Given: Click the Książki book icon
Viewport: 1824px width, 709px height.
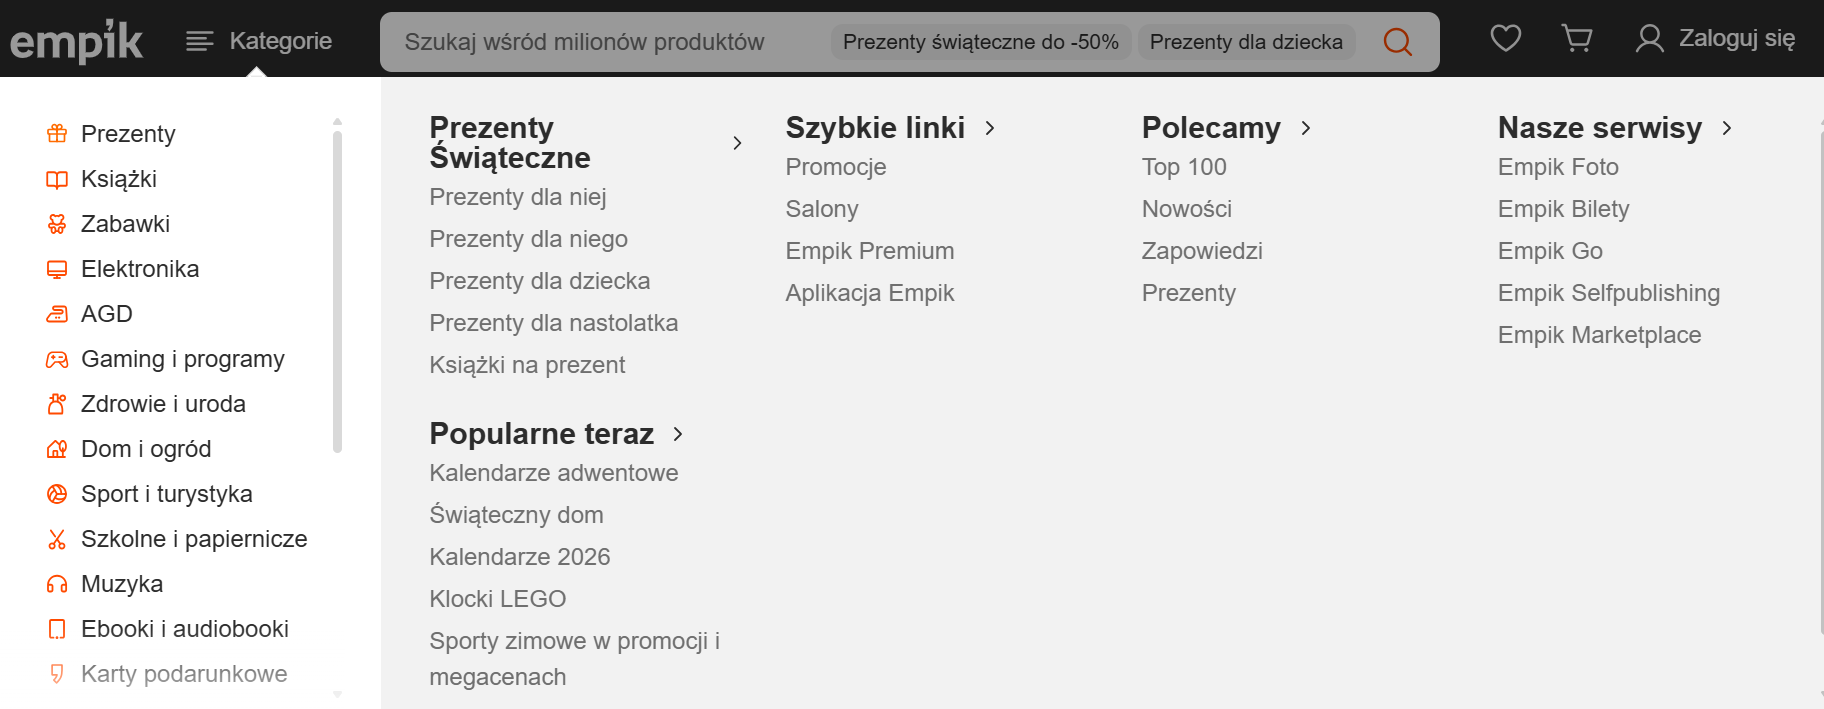Looking at the screenshot, I should pyautogui.click(x=57, y=178).
